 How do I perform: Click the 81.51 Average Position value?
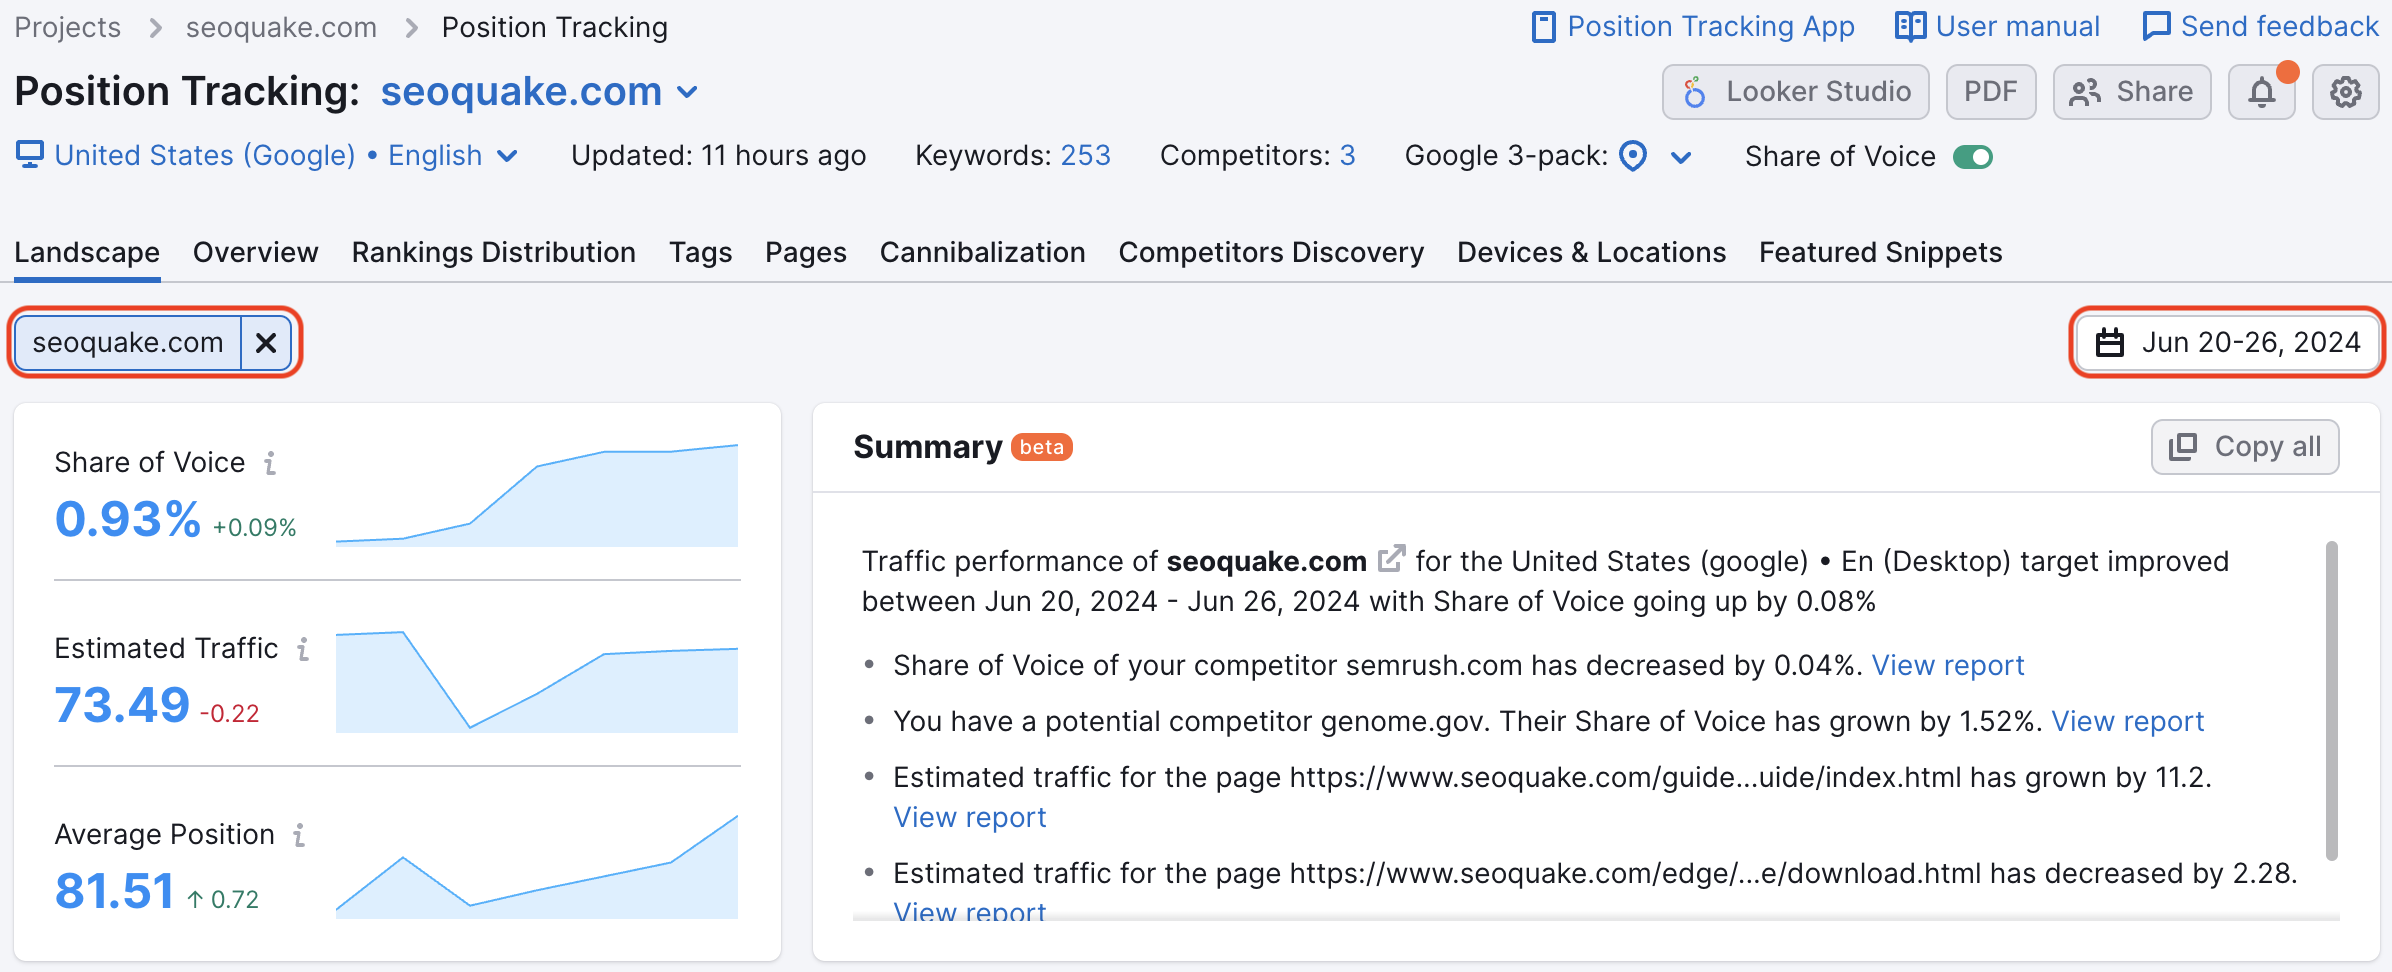[115, 891]
